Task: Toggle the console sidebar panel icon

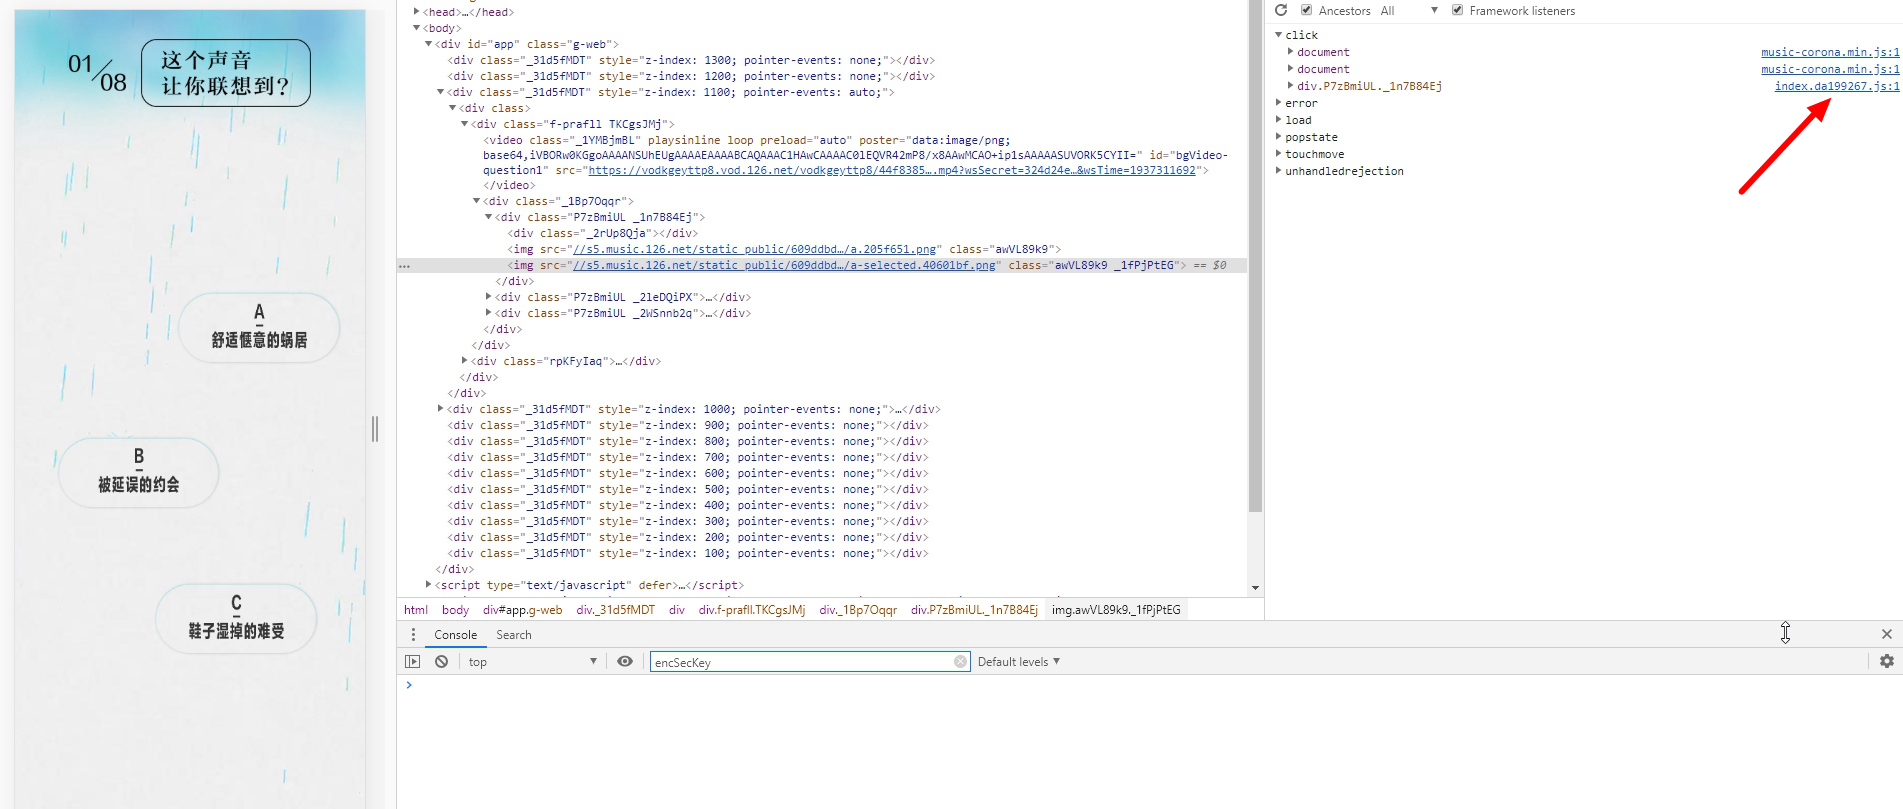Action: (x=412, y=662)
